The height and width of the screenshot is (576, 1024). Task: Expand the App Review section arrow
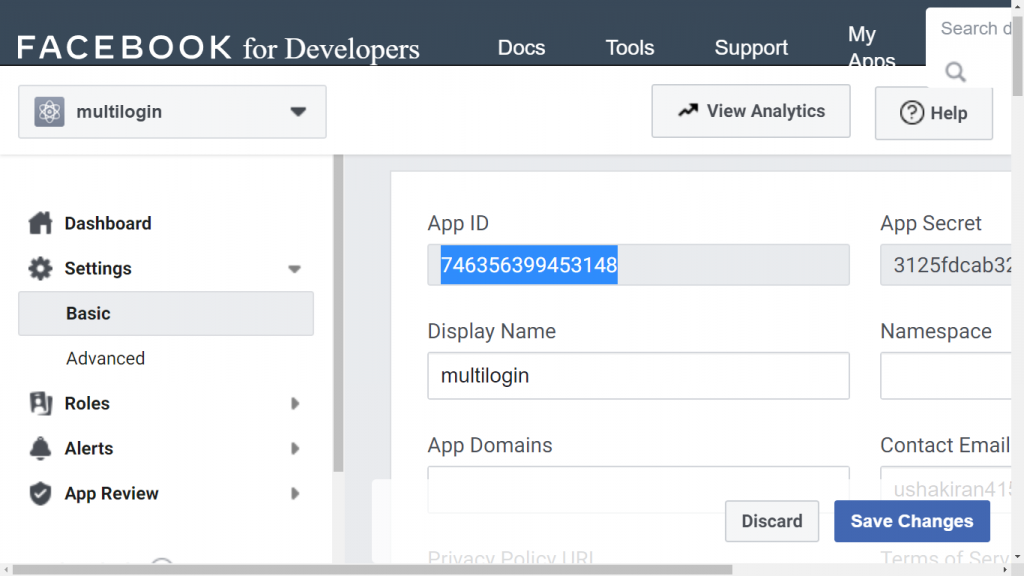295,494
